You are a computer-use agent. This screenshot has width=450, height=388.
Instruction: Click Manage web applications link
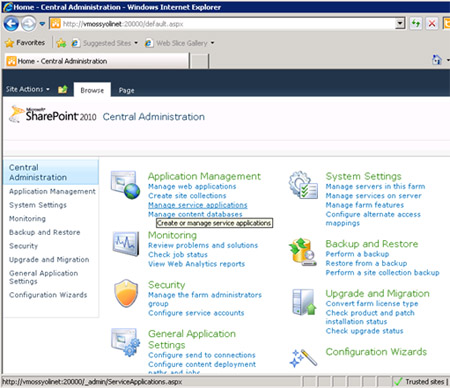[192, 187]
